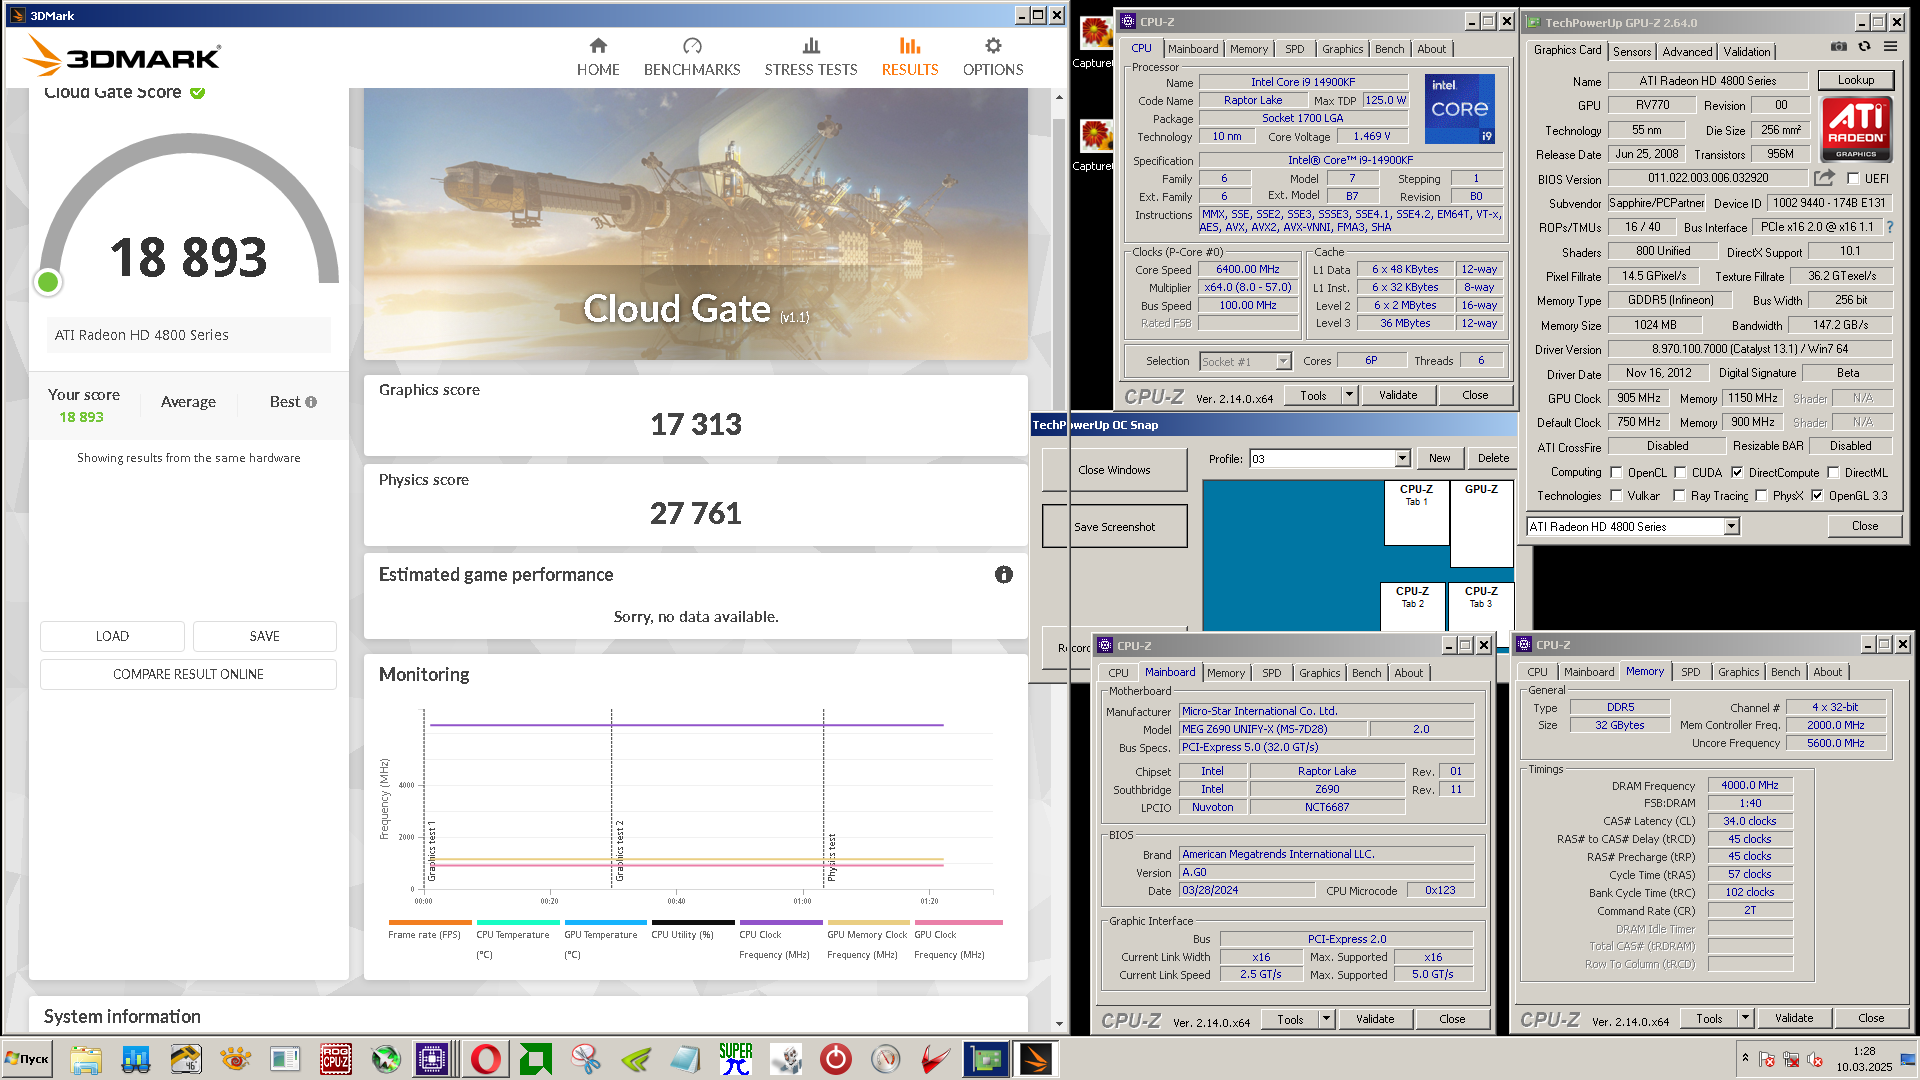The image size is (1920, 1080).
Task: Expand the Tools arrow in the CPU-Z Mainboard window
Action: [1326, 1020]
